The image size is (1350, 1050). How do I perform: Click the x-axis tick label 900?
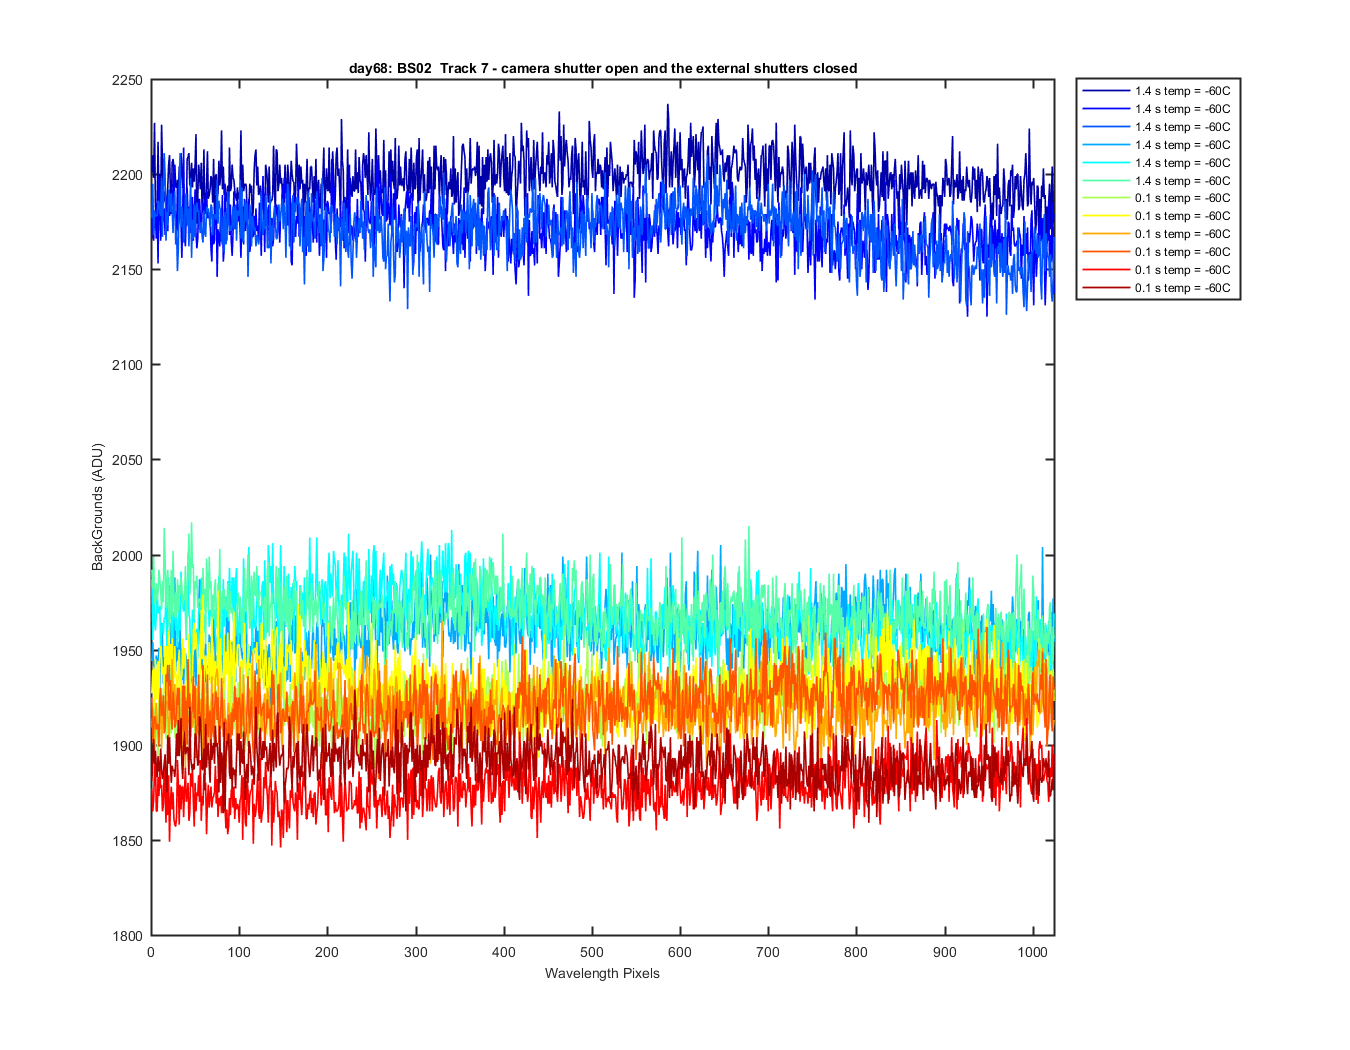(x=944, y=952)
